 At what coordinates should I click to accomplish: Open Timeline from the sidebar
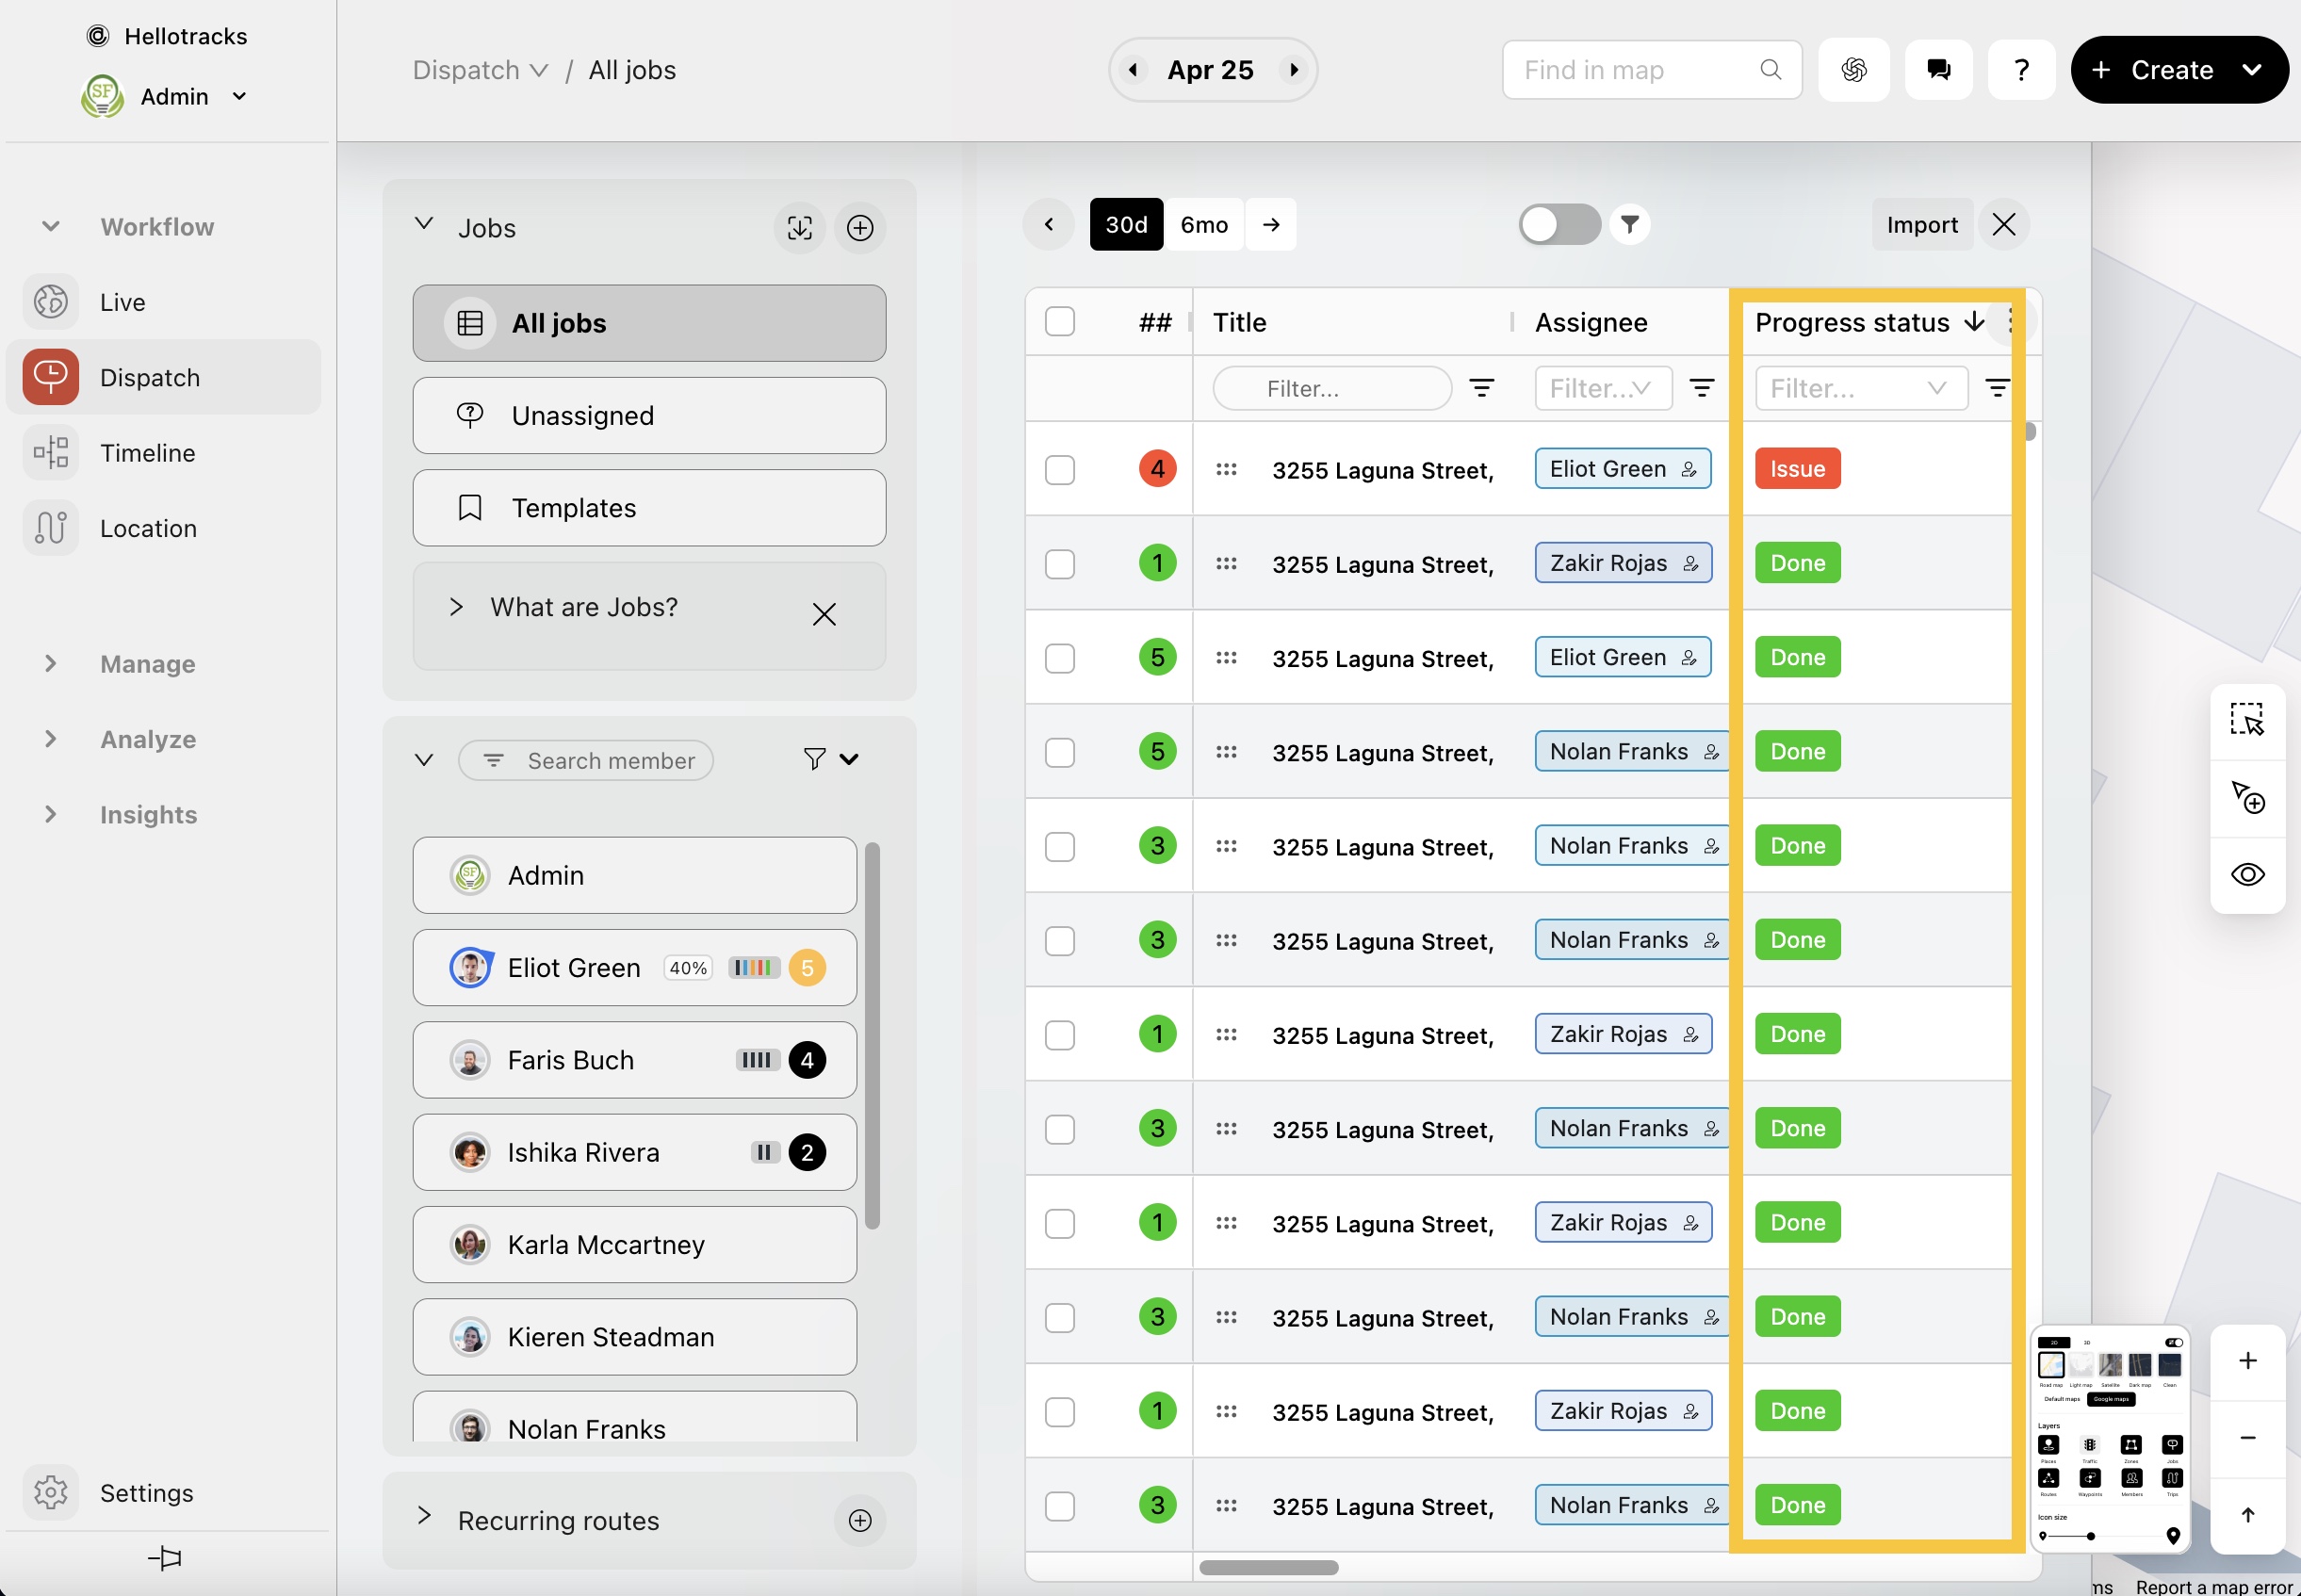pos(147,453)
